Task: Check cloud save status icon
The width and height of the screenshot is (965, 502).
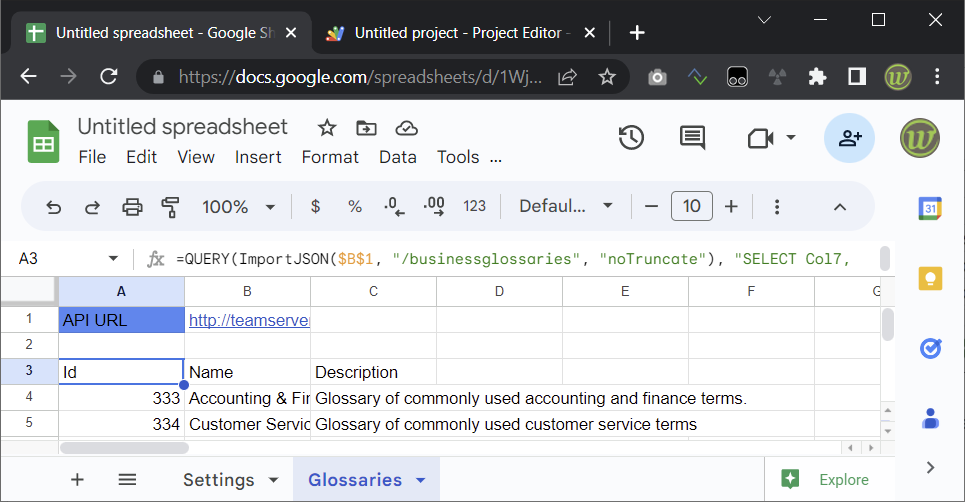Action: [406, 128]
